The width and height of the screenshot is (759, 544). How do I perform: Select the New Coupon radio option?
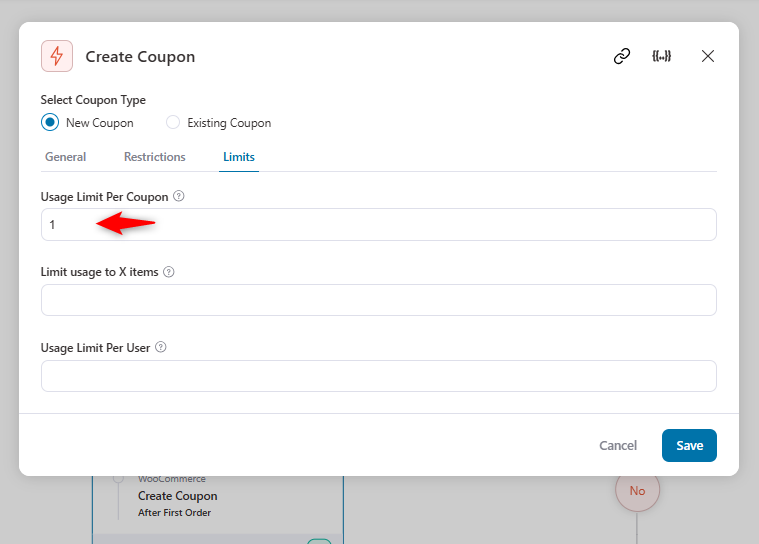point(50,122)
